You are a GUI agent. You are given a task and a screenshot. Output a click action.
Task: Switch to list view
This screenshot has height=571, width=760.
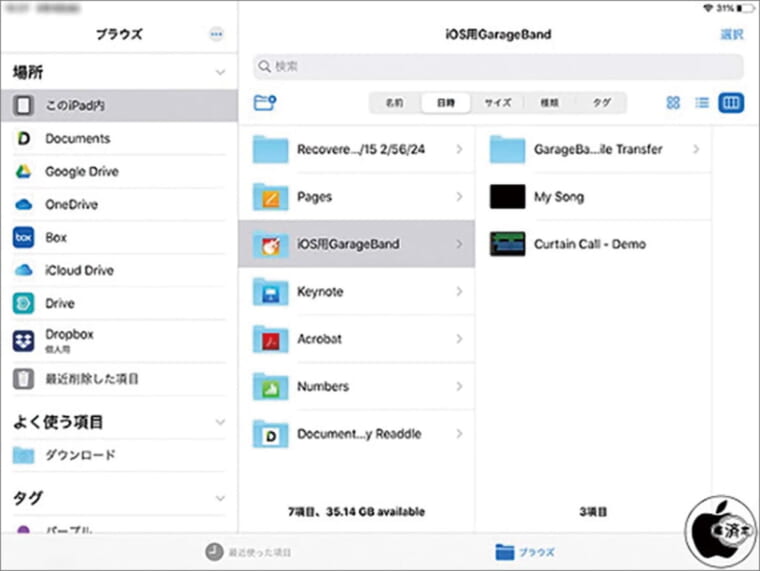702,102
